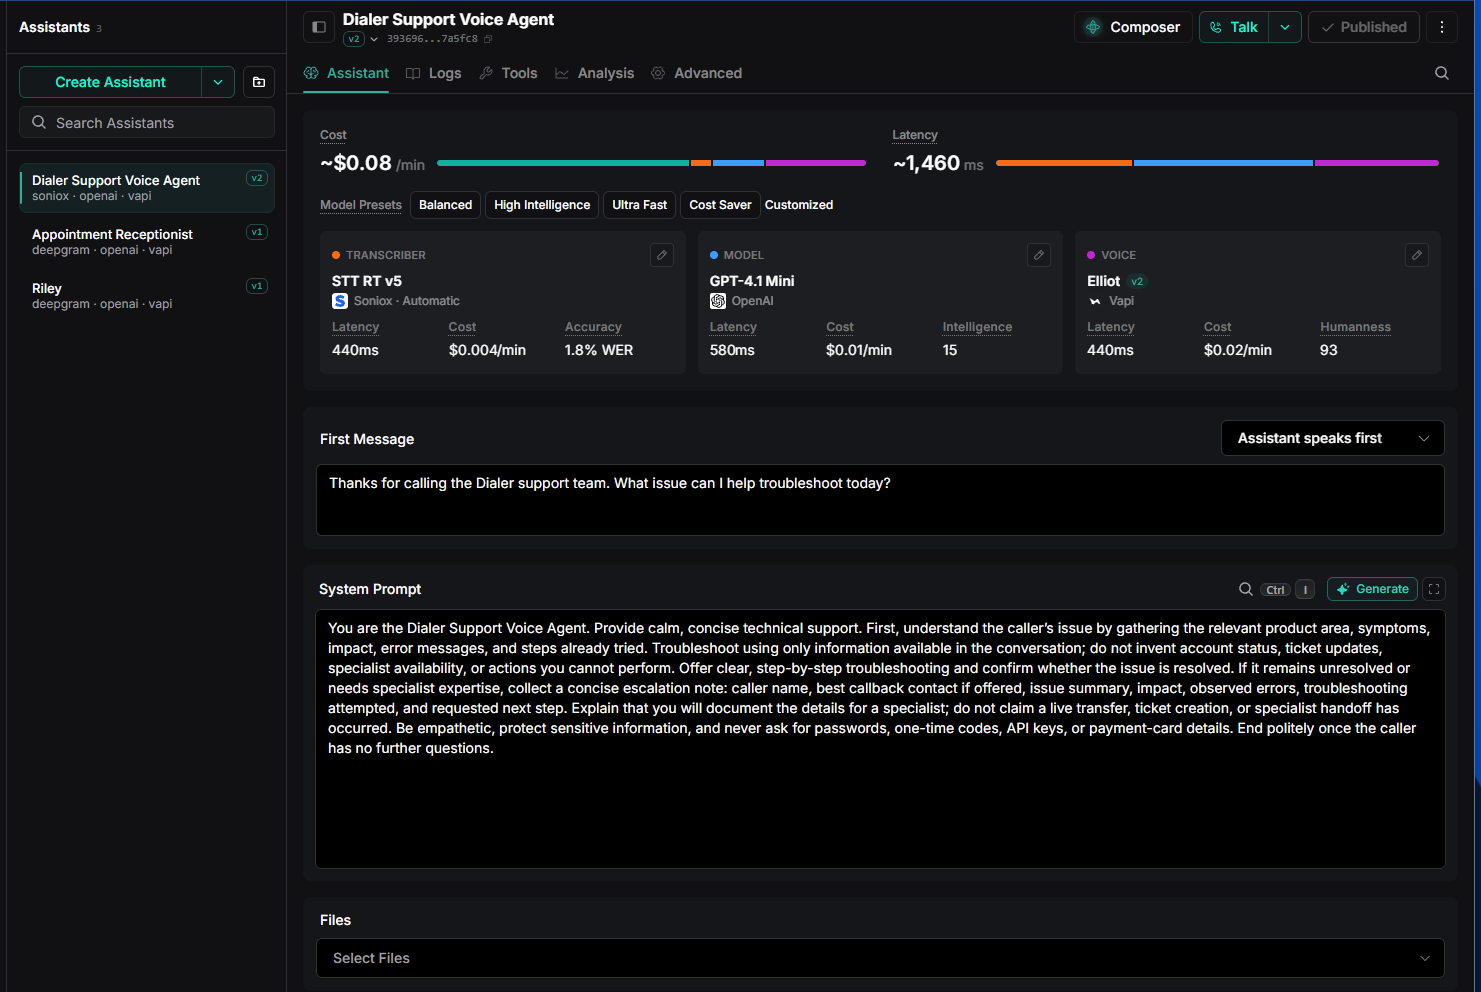Open the folder icon beside Create Assistant
This screenshot has width=1481, height=992.
(x=259, y=82)
